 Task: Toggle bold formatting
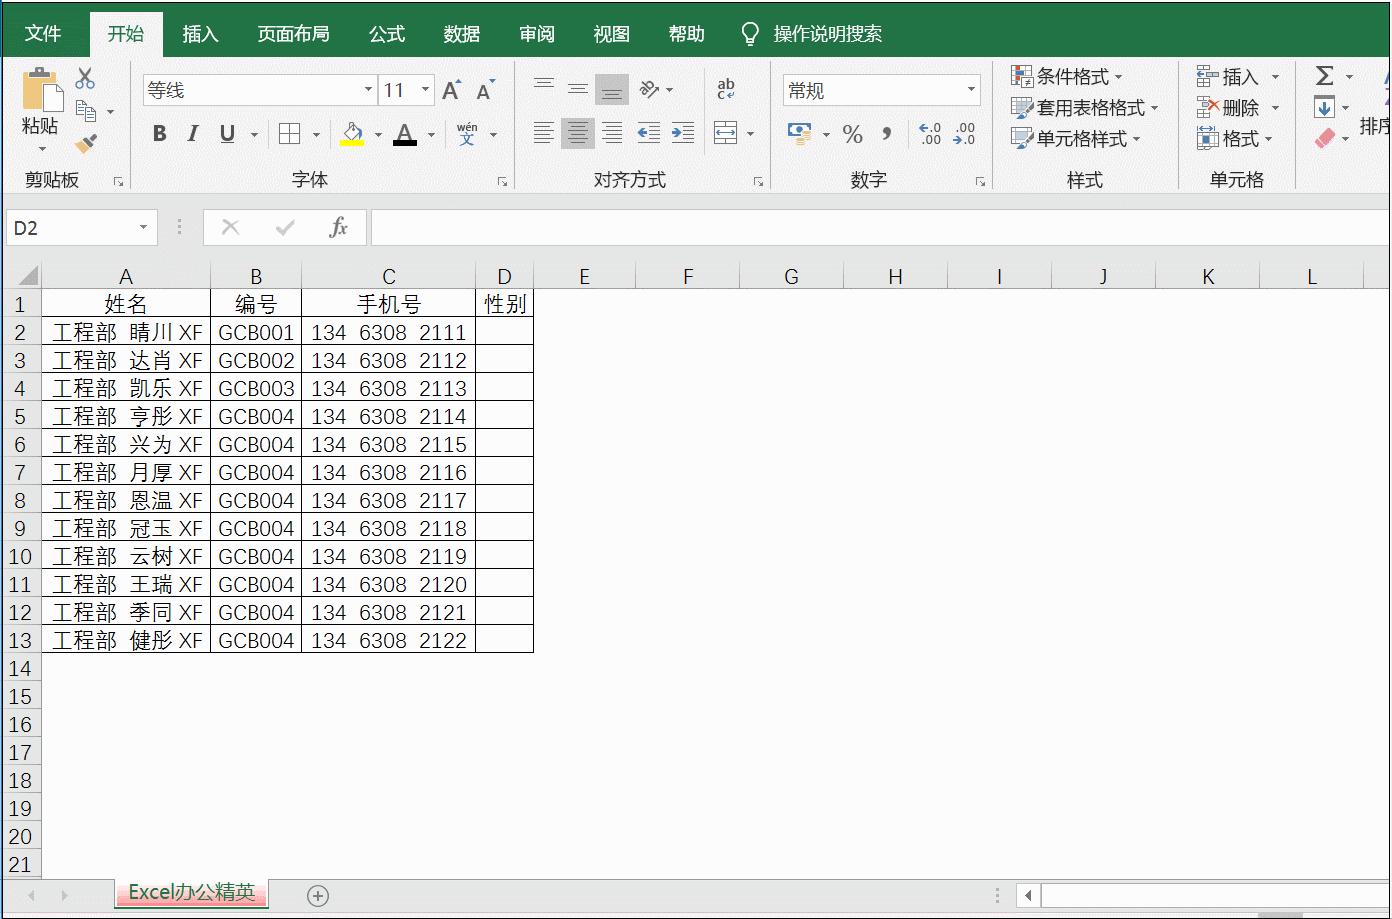pos(159,133)
